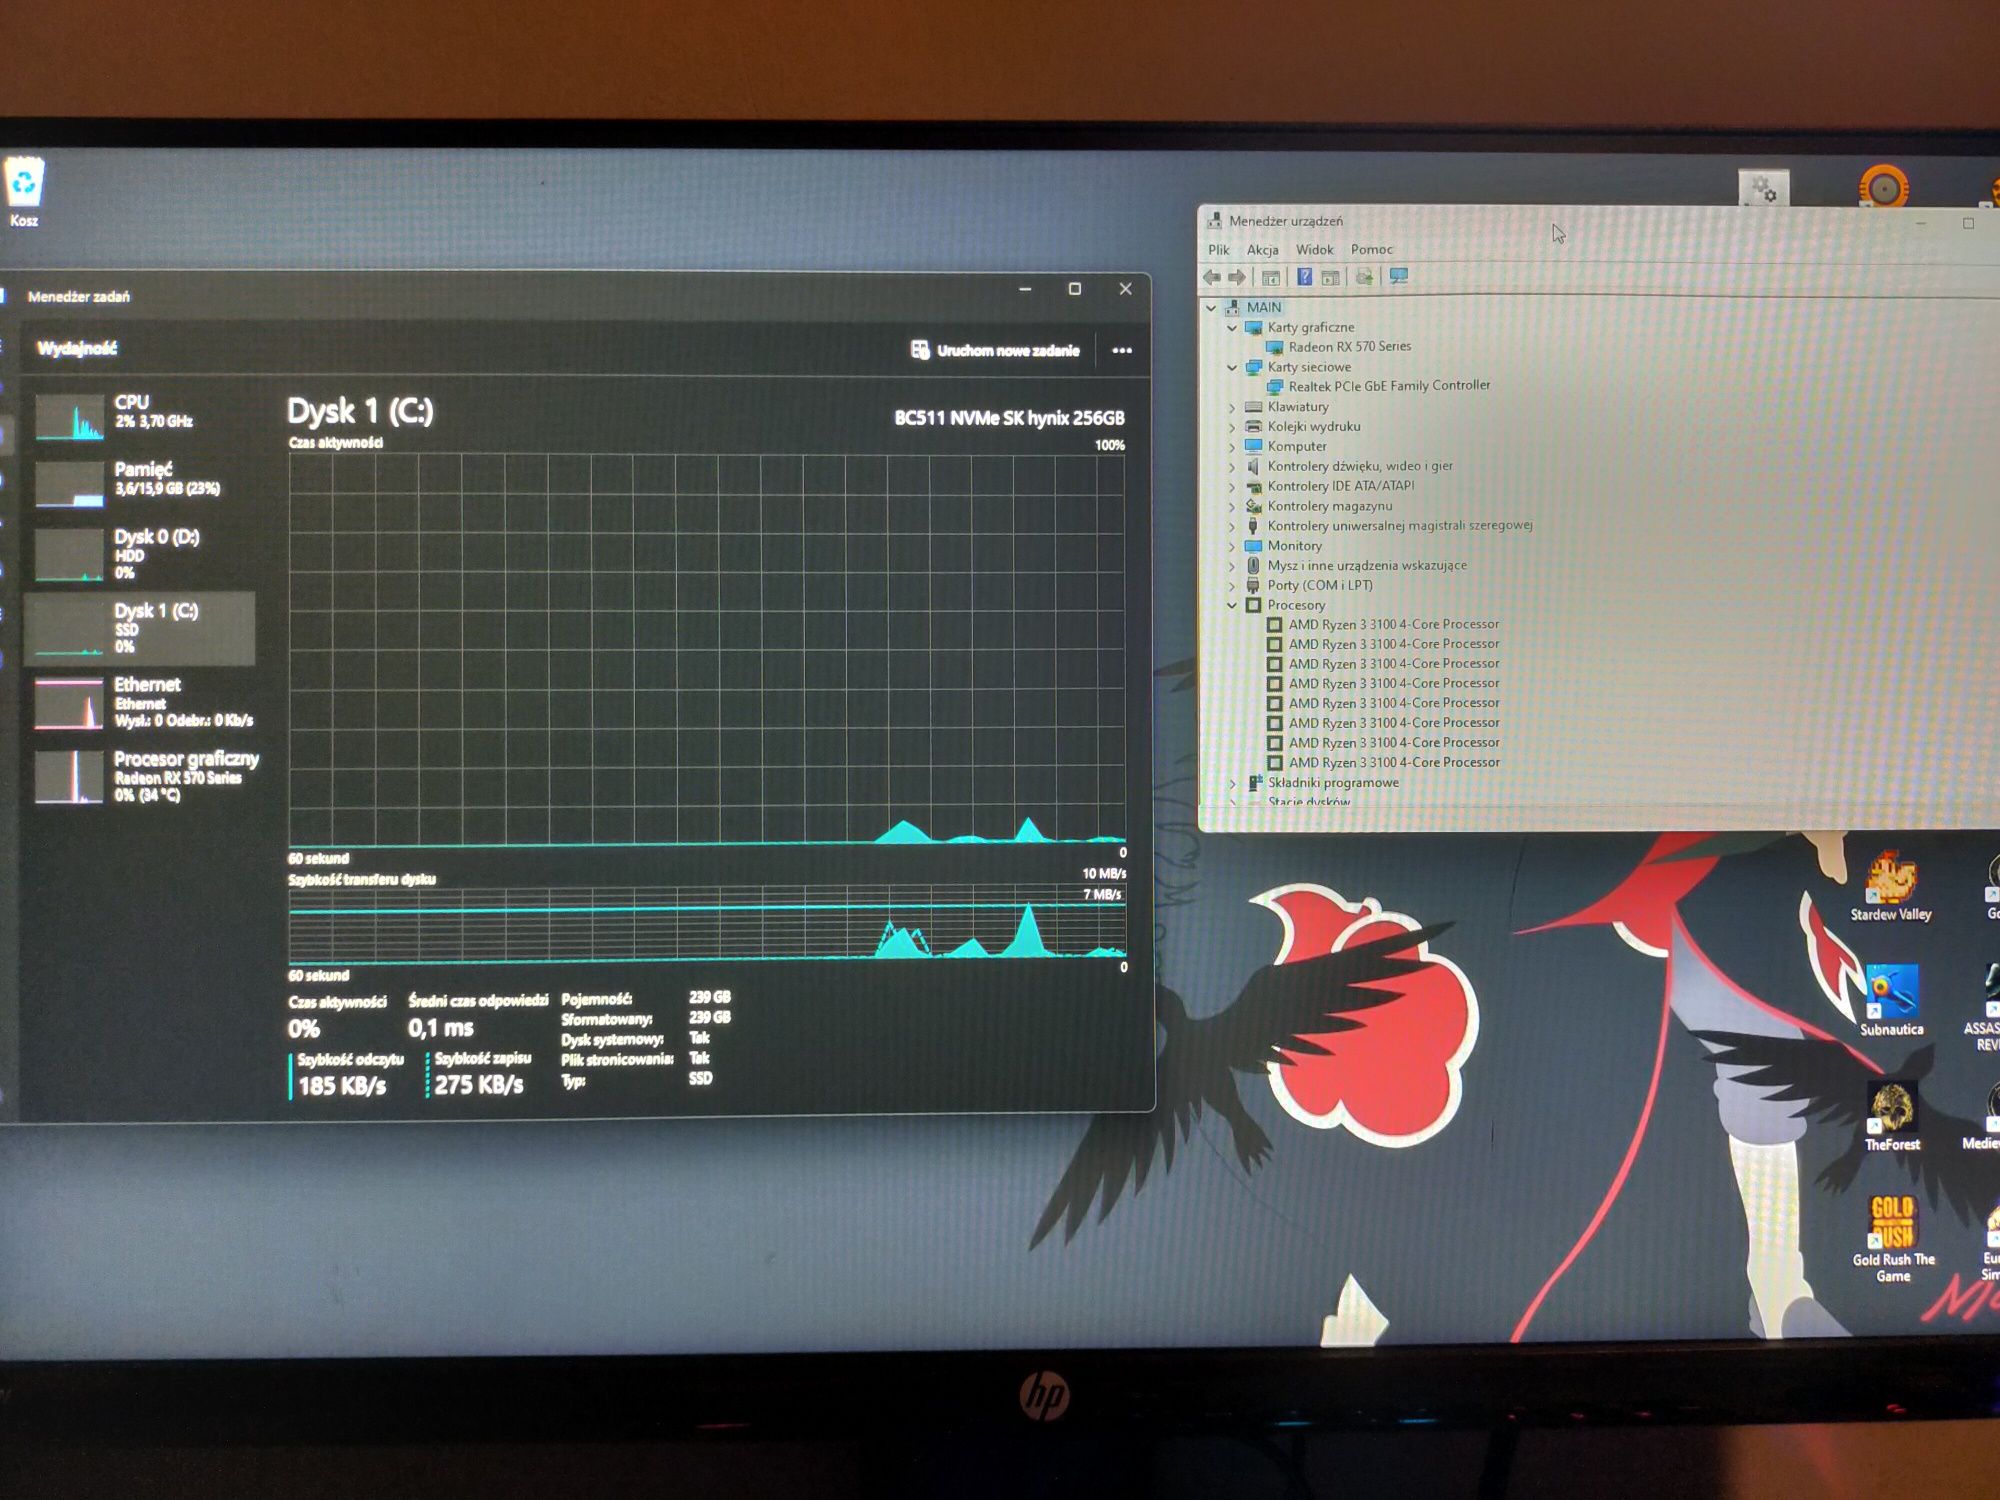Click the 0,1 ms response time value

pyautogui.click(x=441, y=1028)
